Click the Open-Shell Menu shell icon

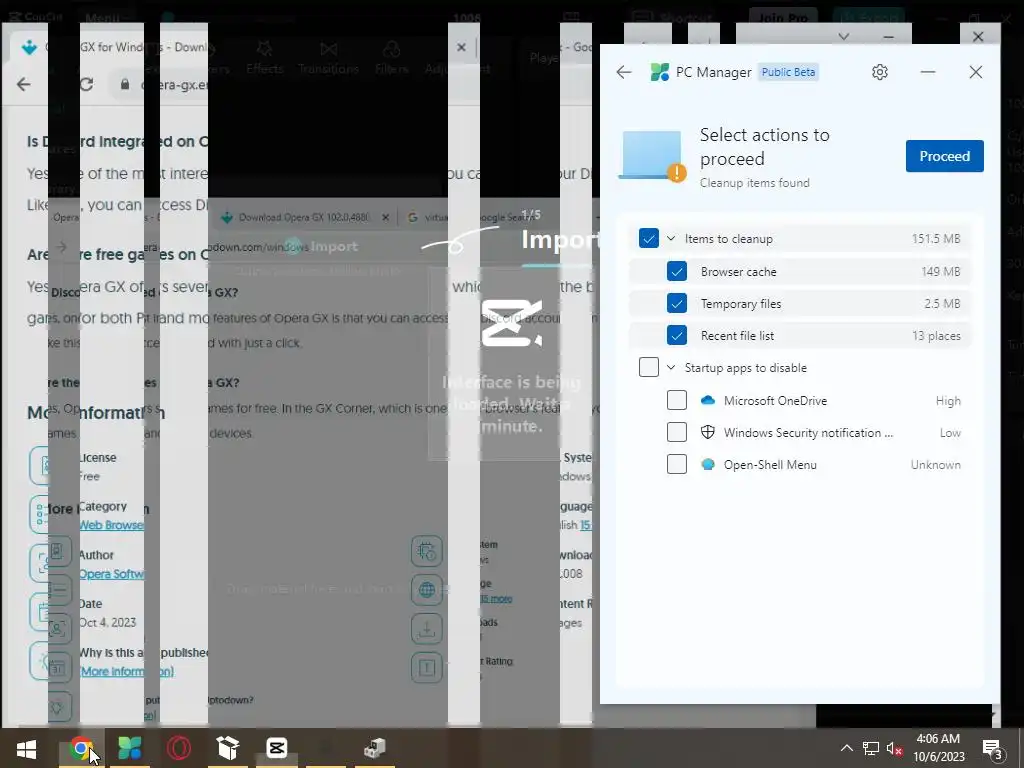[707, 464]
